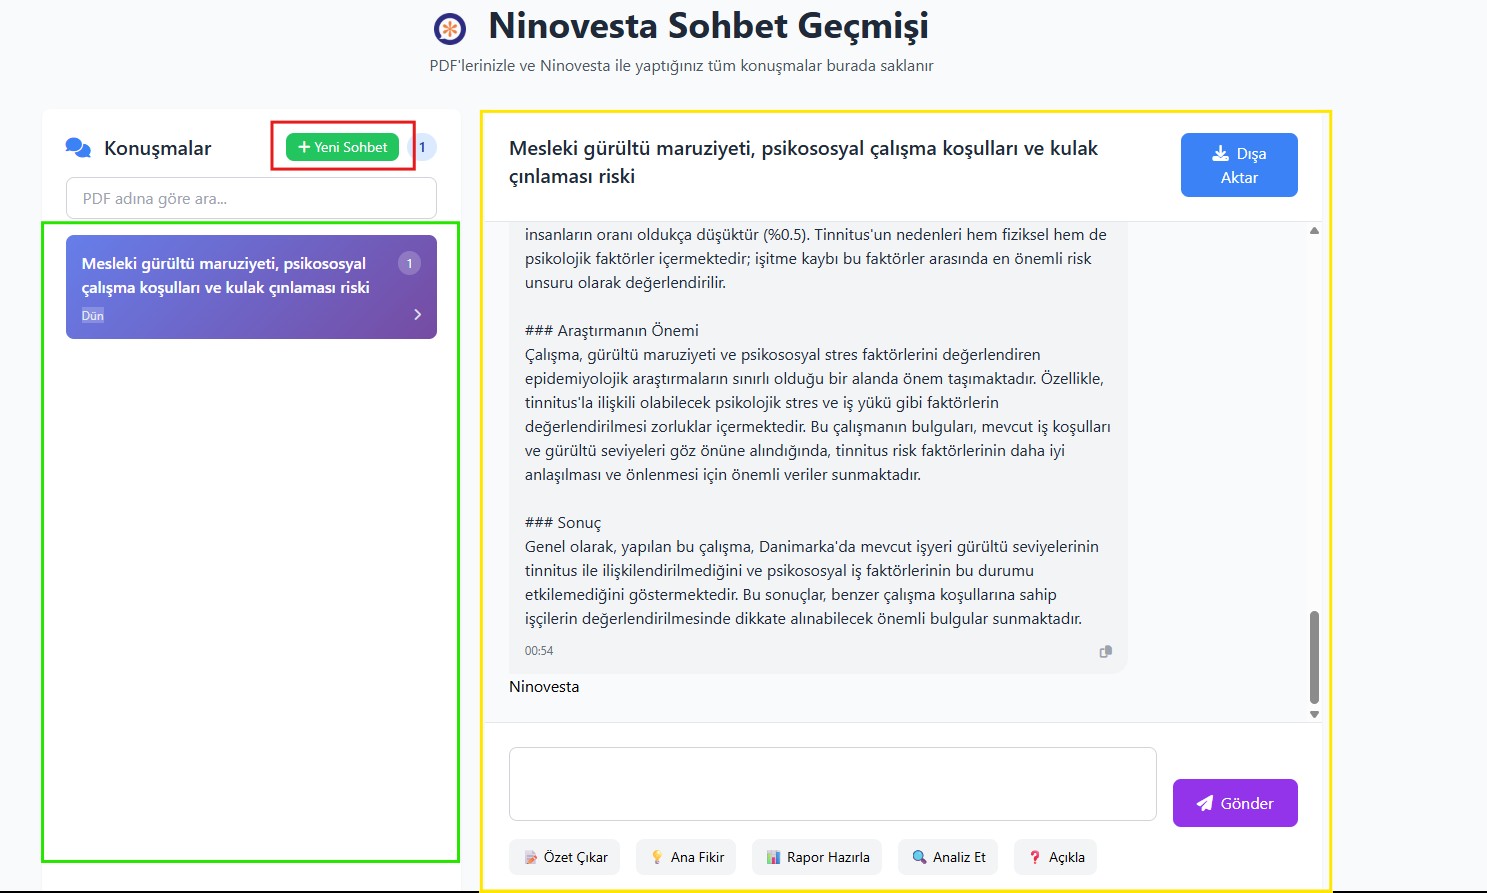Send the message with Gönder button
This screenshot has height=893, width=1487.
tap(1234, 803)
